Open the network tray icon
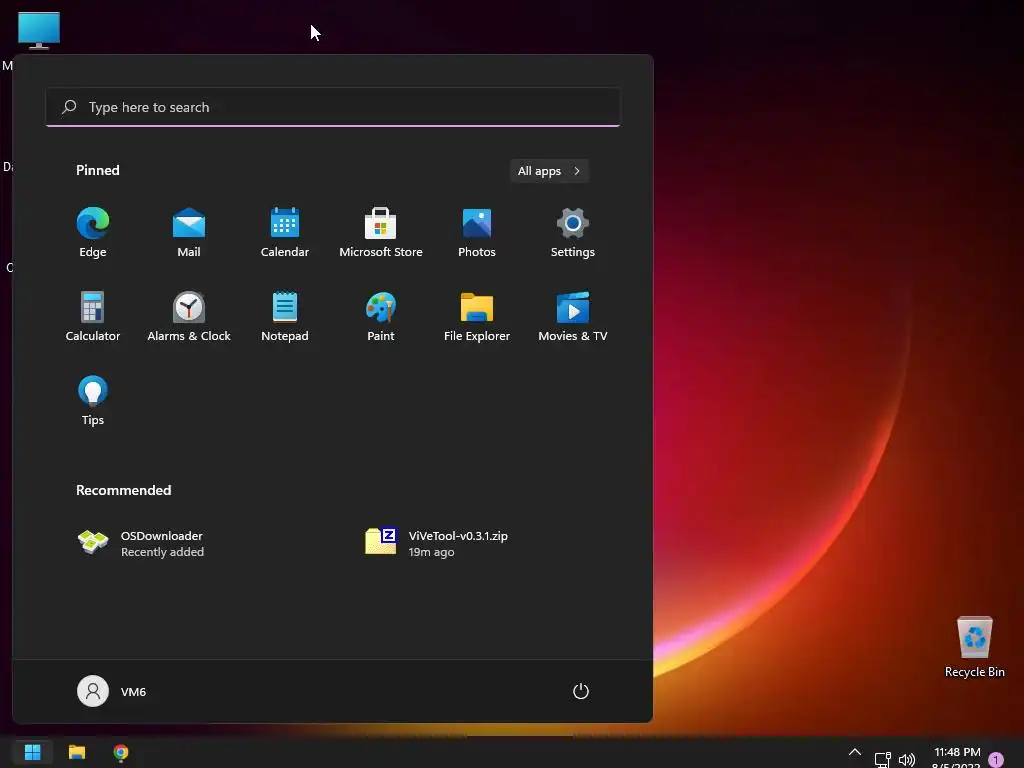The width and height of the screenshot is (1024, 768). tap(883, 760)
